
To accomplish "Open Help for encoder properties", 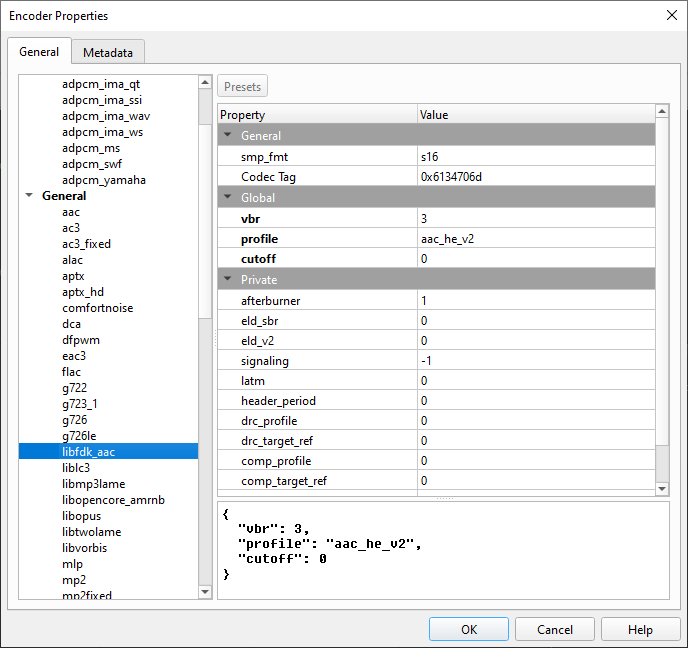I will [x=640, y=630].
